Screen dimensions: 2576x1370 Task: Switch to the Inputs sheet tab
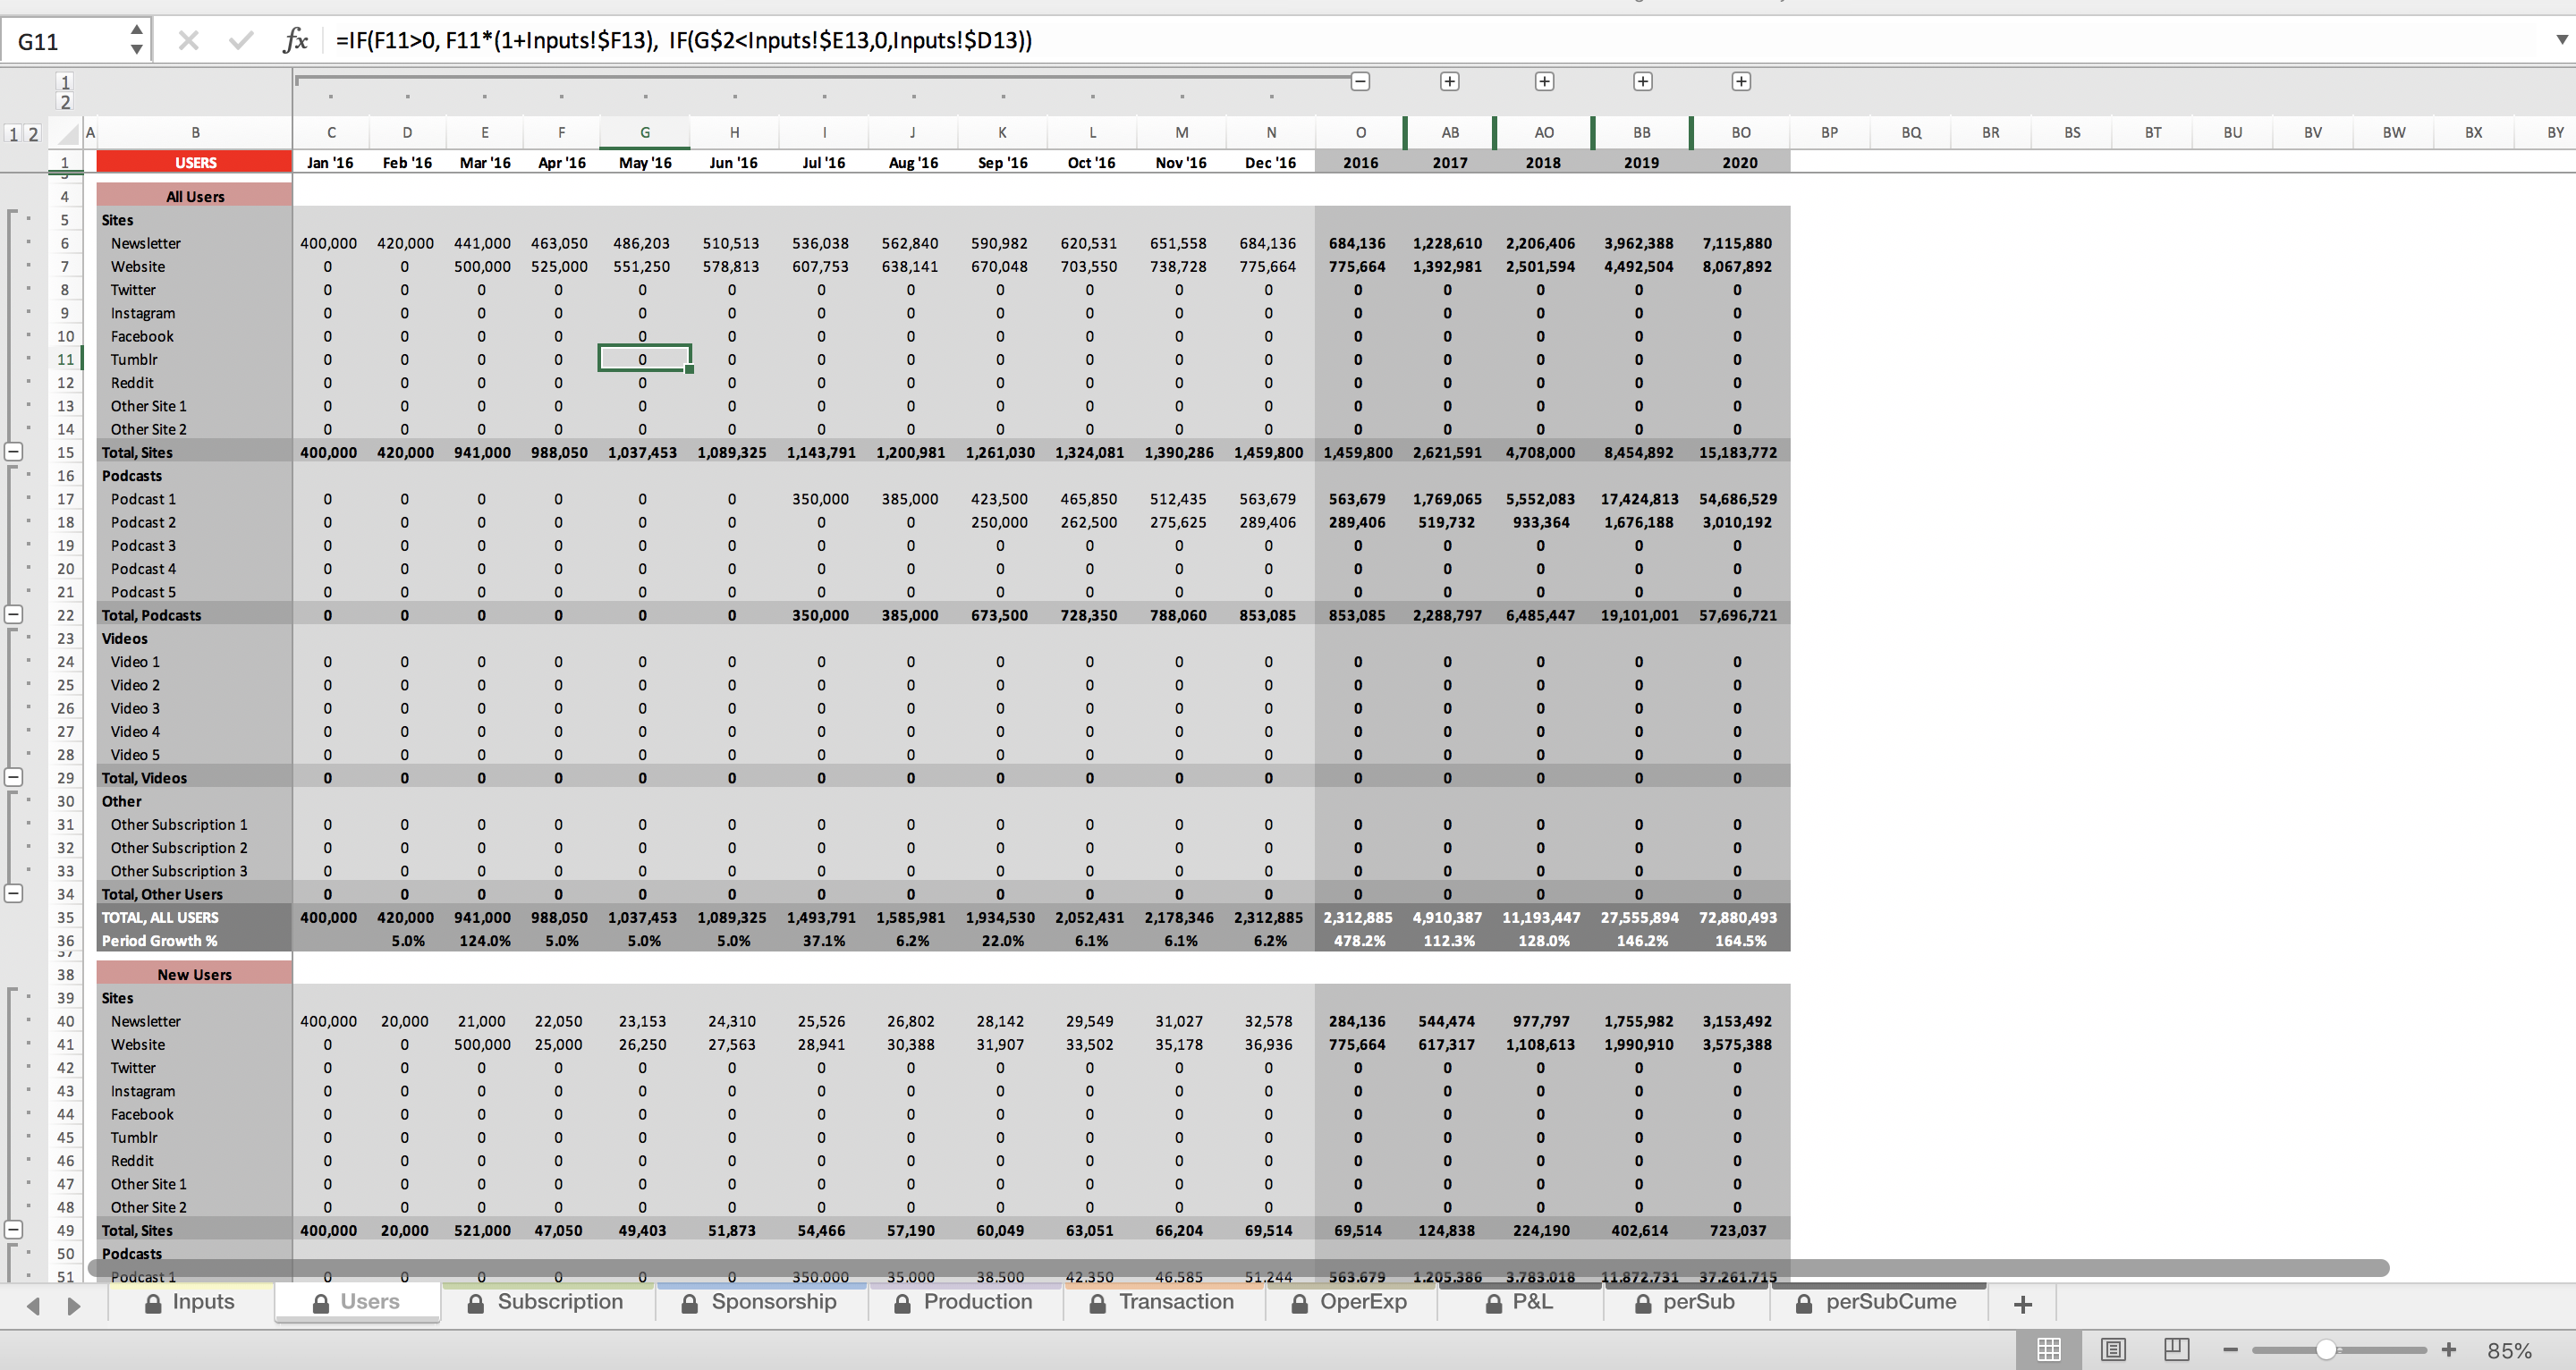point(190,1302)
